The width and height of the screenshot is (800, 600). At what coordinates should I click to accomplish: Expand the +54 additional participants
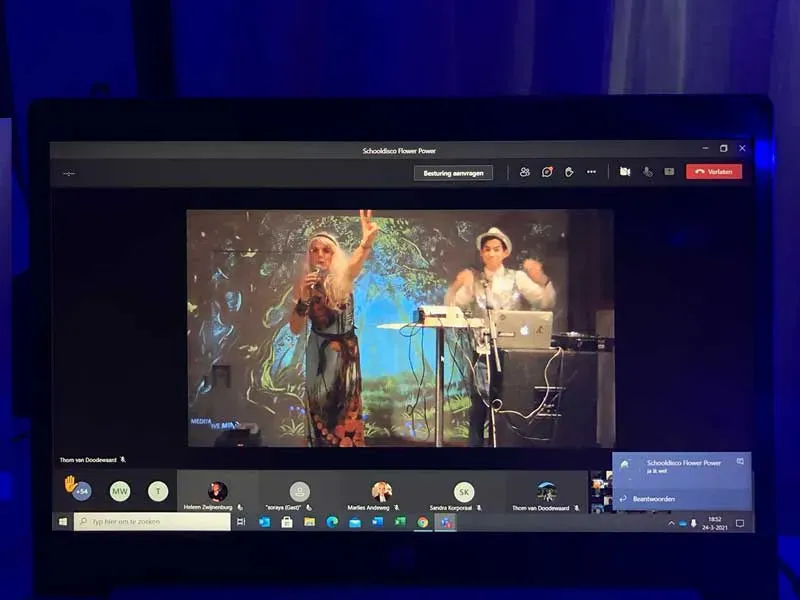click(81, 491)
